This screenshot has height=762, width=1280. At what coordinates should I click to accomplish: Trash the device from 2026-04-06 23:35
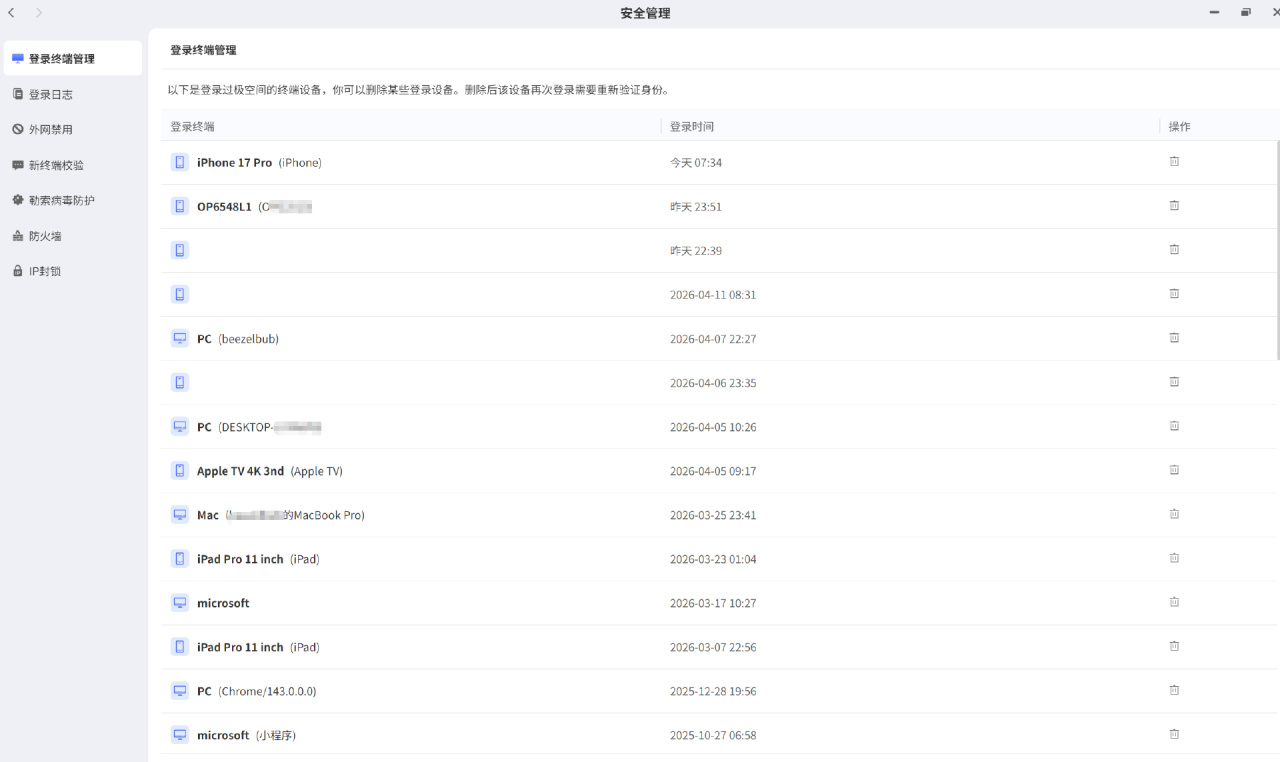(x=1174, y=381)
